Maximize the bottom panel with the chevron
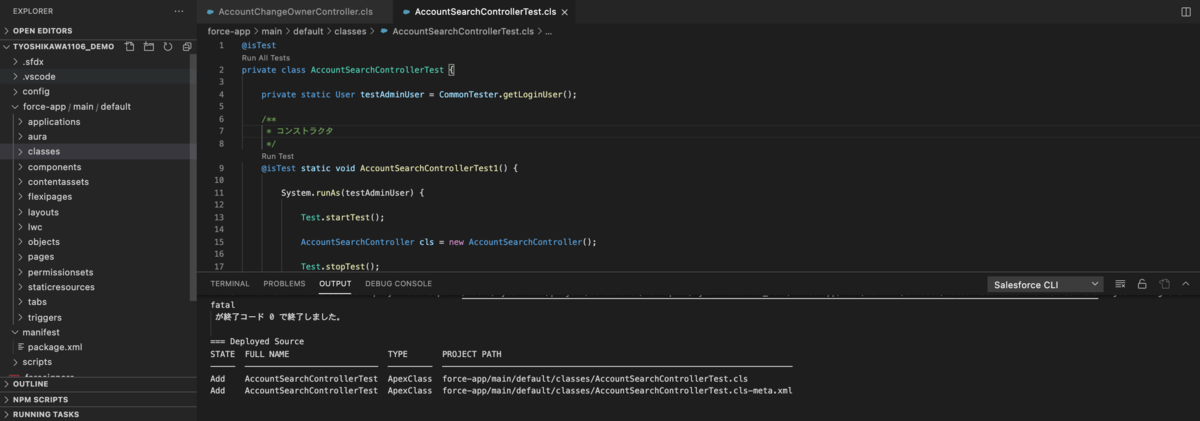The width and height of the screenshot is (1200, 421). coord(1186,284)
